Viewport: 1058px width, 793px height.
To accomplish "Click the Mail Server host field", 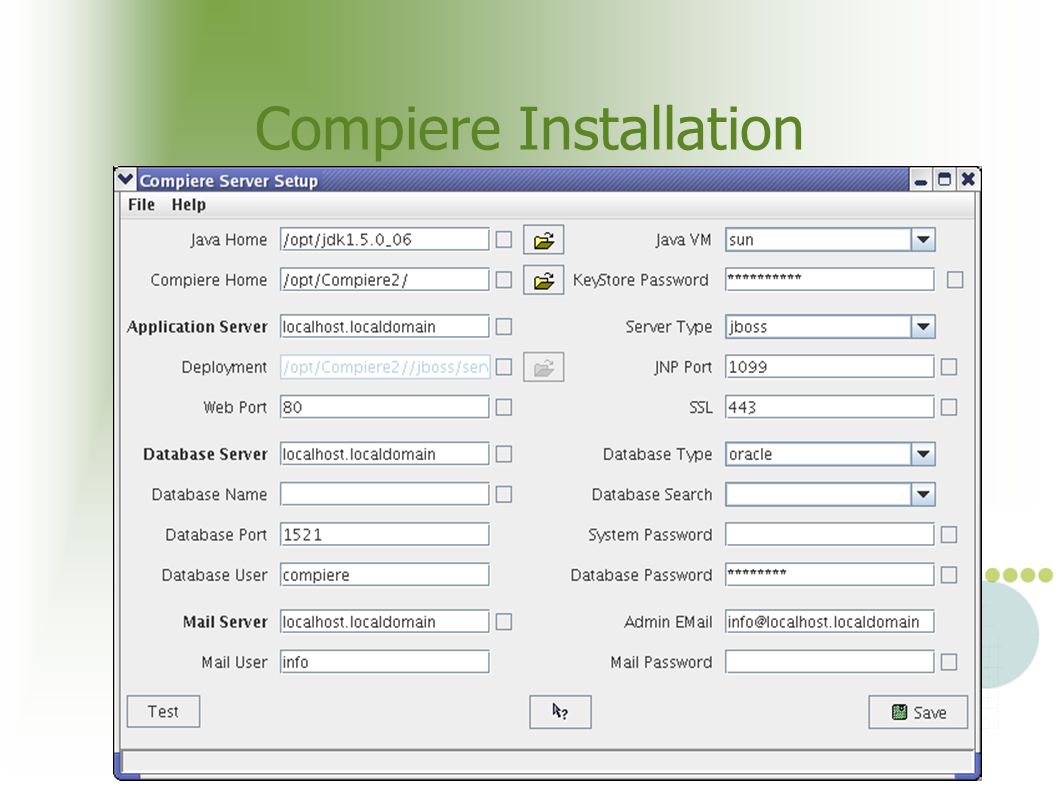I will coord(385,622).
